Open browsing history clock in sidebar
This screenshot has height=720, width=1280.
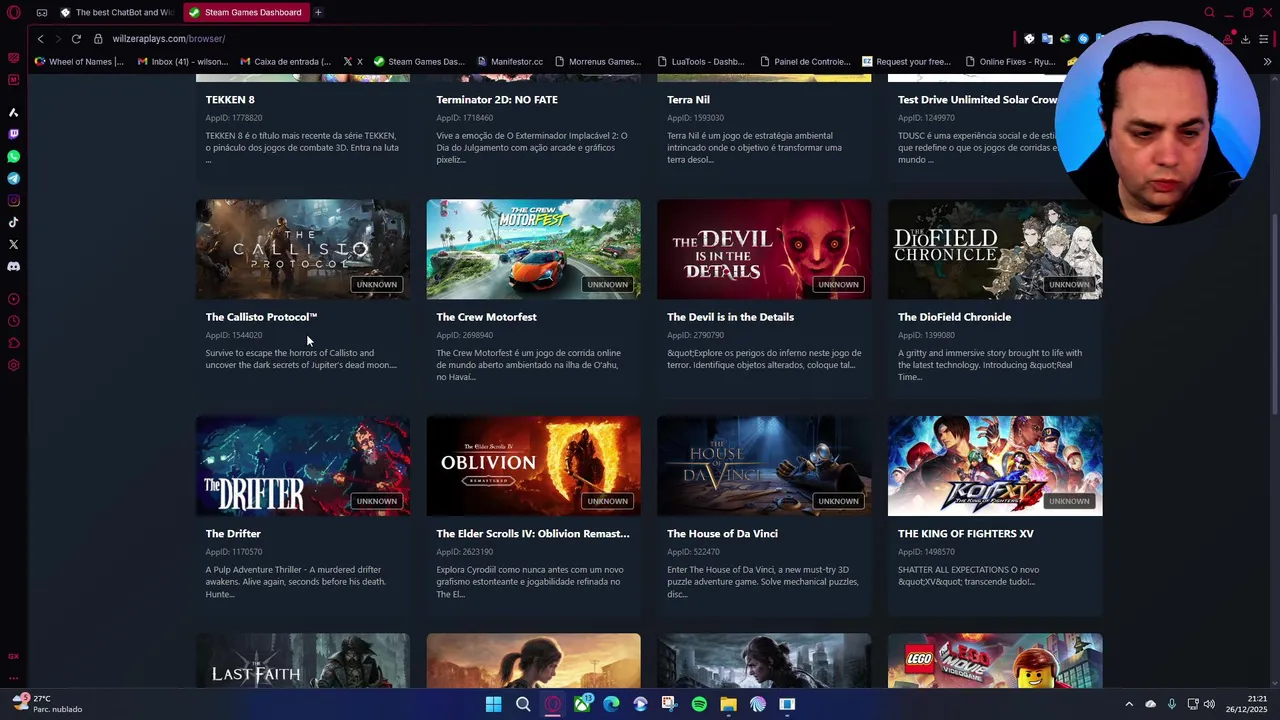tap(13, 321)
